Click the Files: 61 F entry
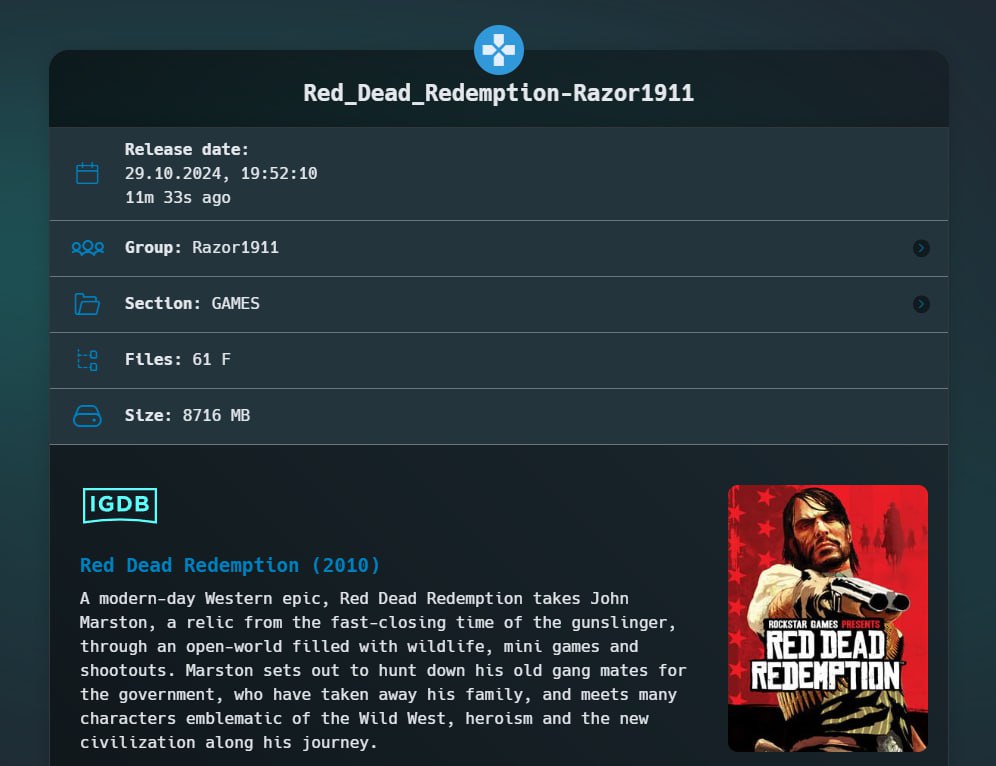The width and height of the screenshot is (996, 766). point(178,360)
